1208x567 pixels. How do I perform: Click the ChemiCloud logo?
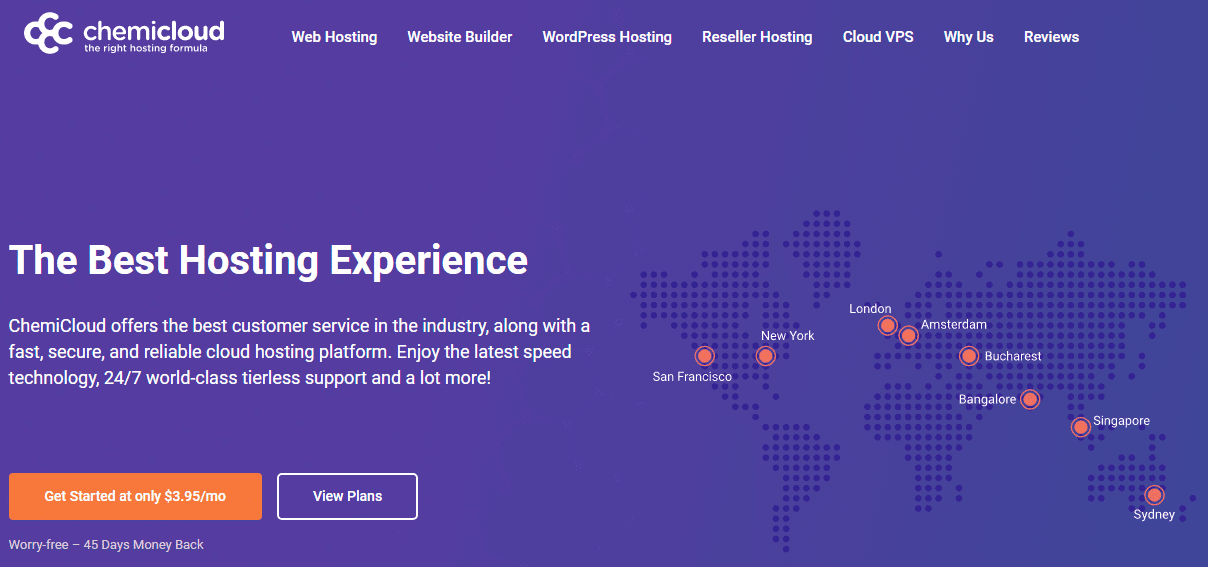(x=124, y=33)
